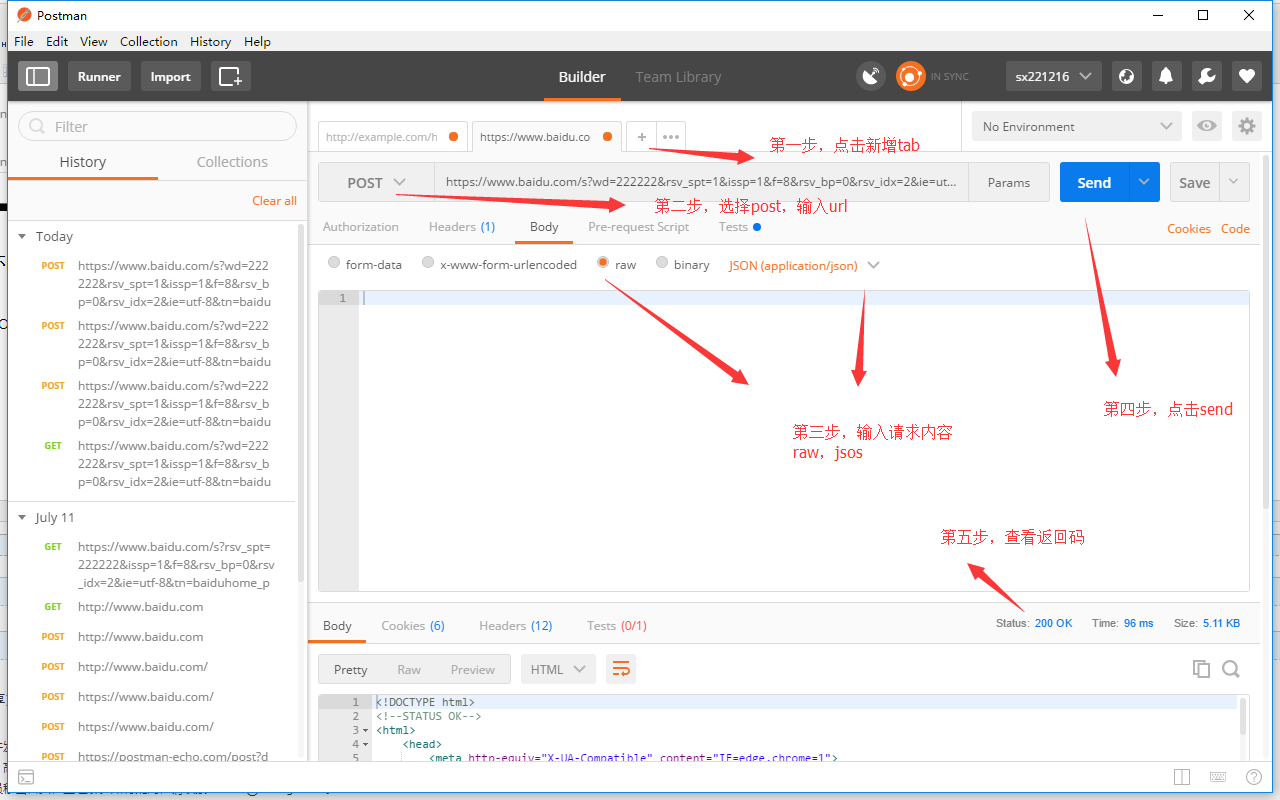Open HTML response format dropdown
The height and width of the screenshot is (800, 1280).
tap(558, 669)
